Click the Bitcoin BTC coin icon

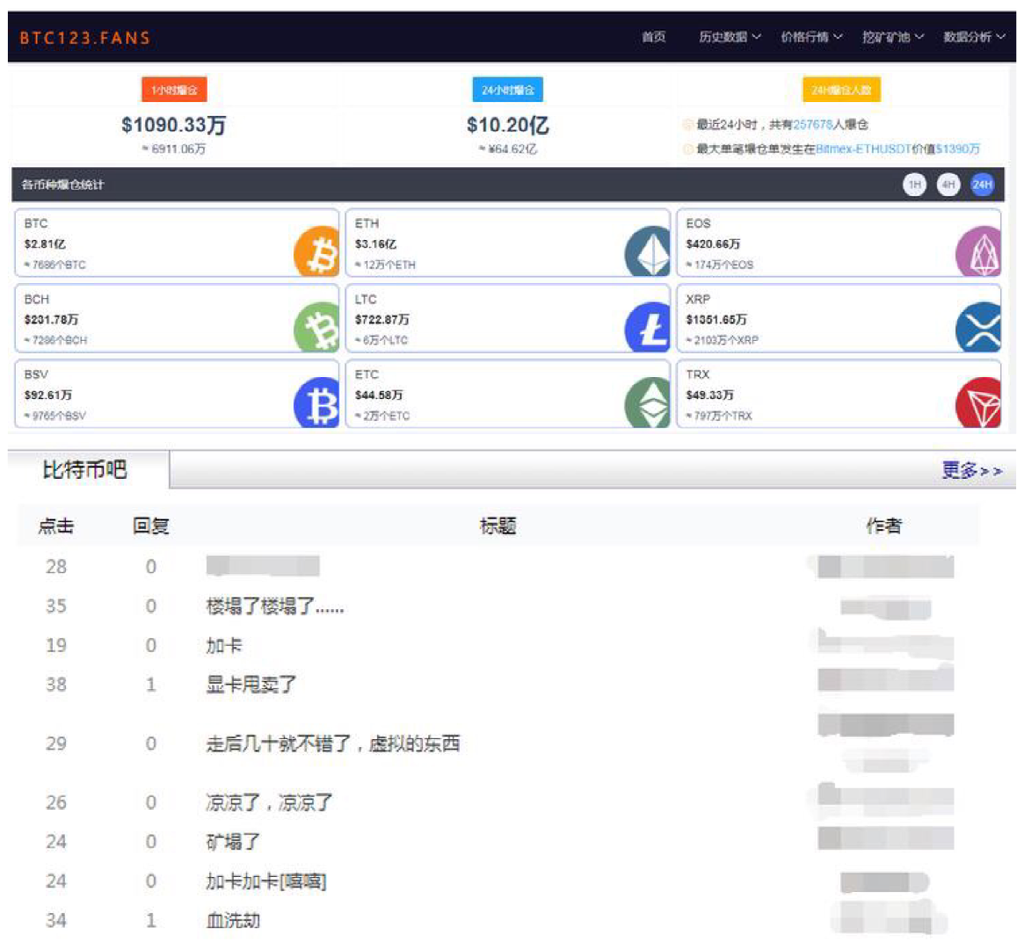318,252
